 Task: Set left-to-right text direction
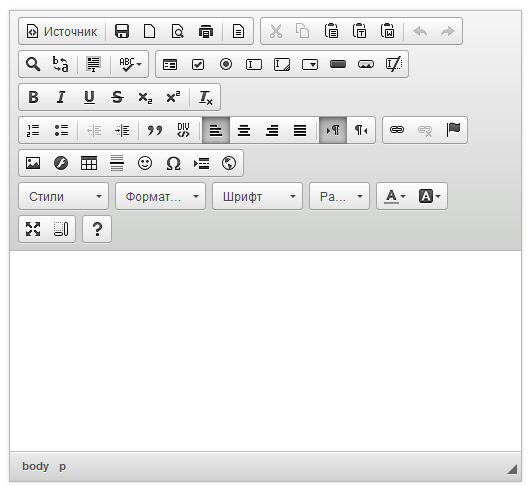(x=333, y=130)
